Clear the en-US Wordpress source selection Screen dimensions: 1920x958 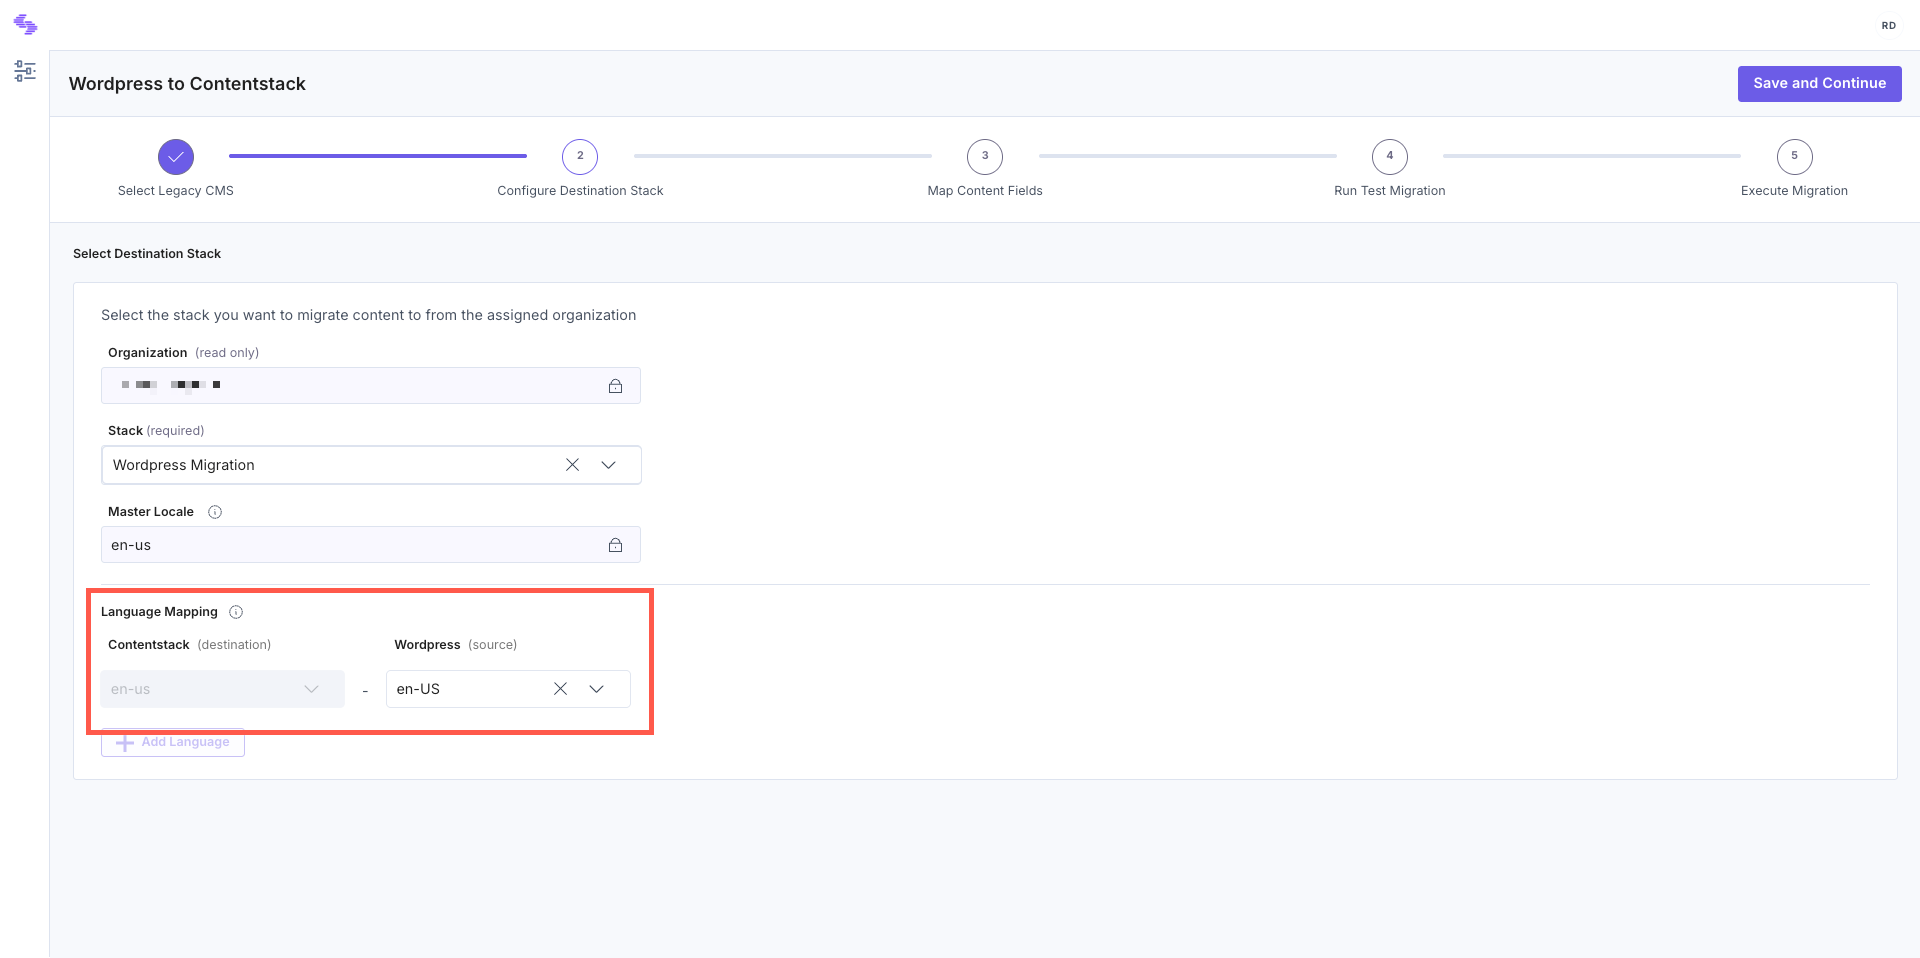point(560,689)
